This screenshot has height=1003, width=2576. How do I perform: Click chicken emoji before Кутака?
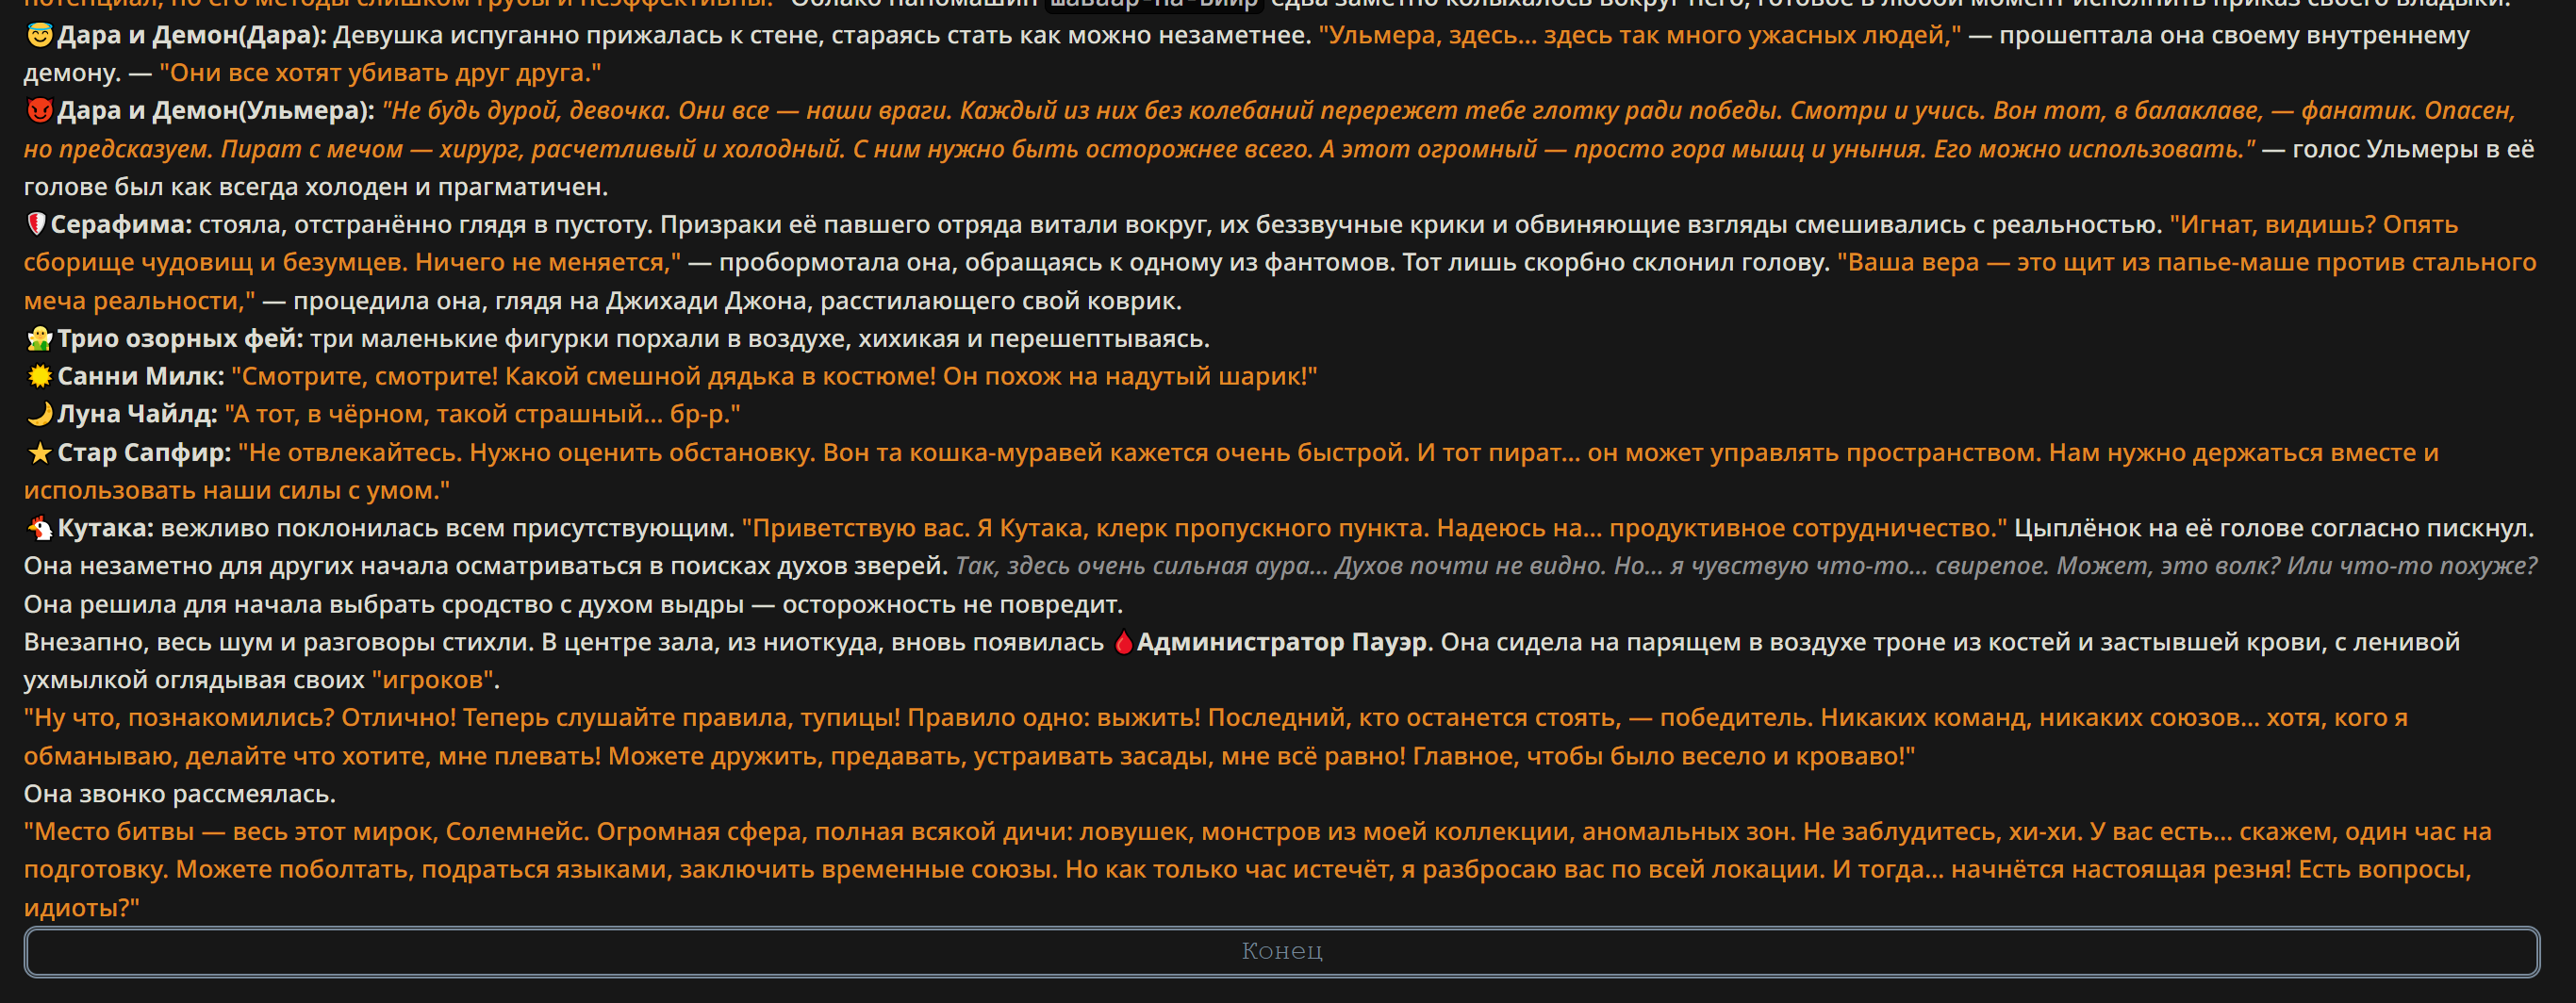[x=39, y=528]
